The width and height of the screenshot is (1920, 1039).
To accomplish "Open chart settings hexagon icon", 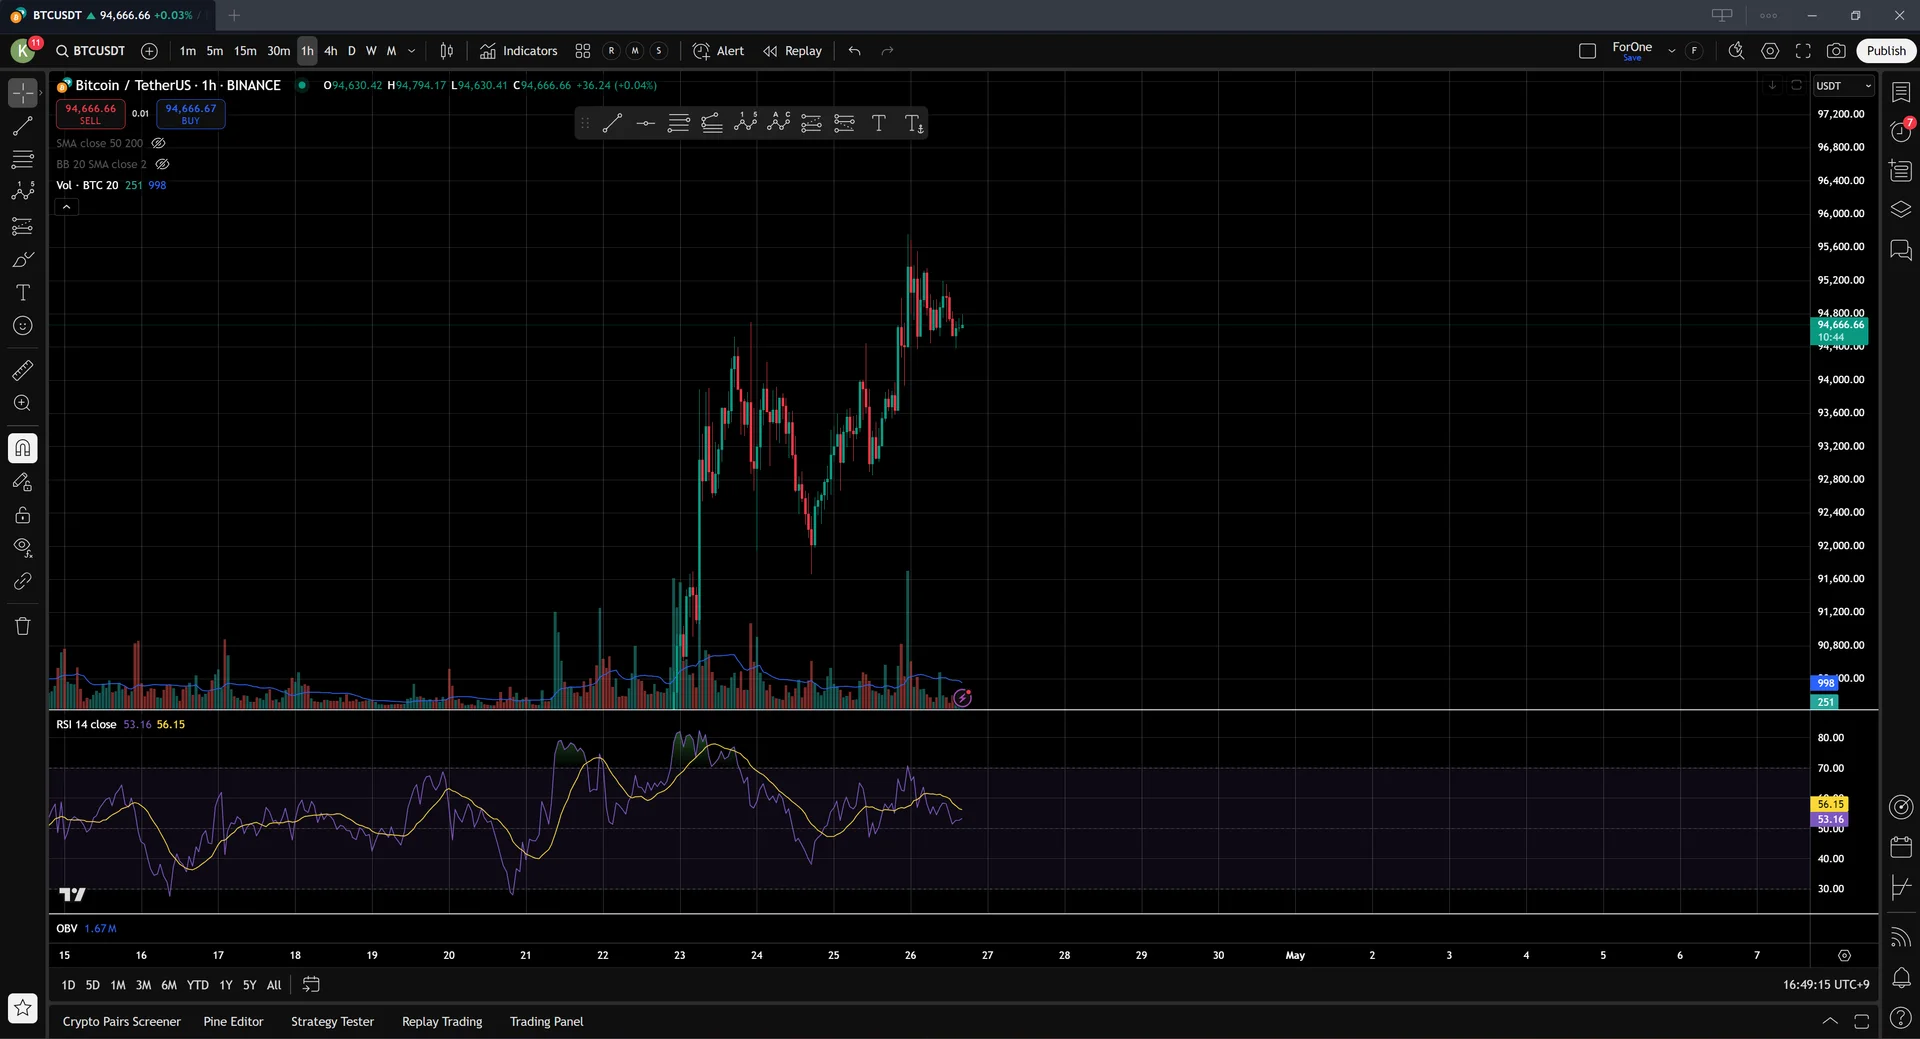I will tap(1770, 51).
